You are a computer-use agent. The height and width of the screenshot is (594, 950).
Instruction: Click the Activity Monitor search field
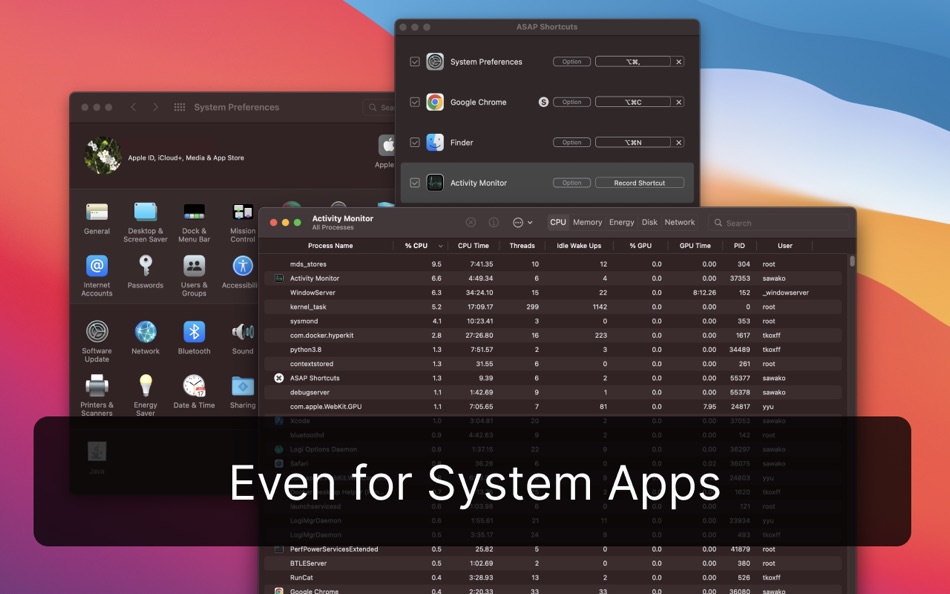click(779, 222)
